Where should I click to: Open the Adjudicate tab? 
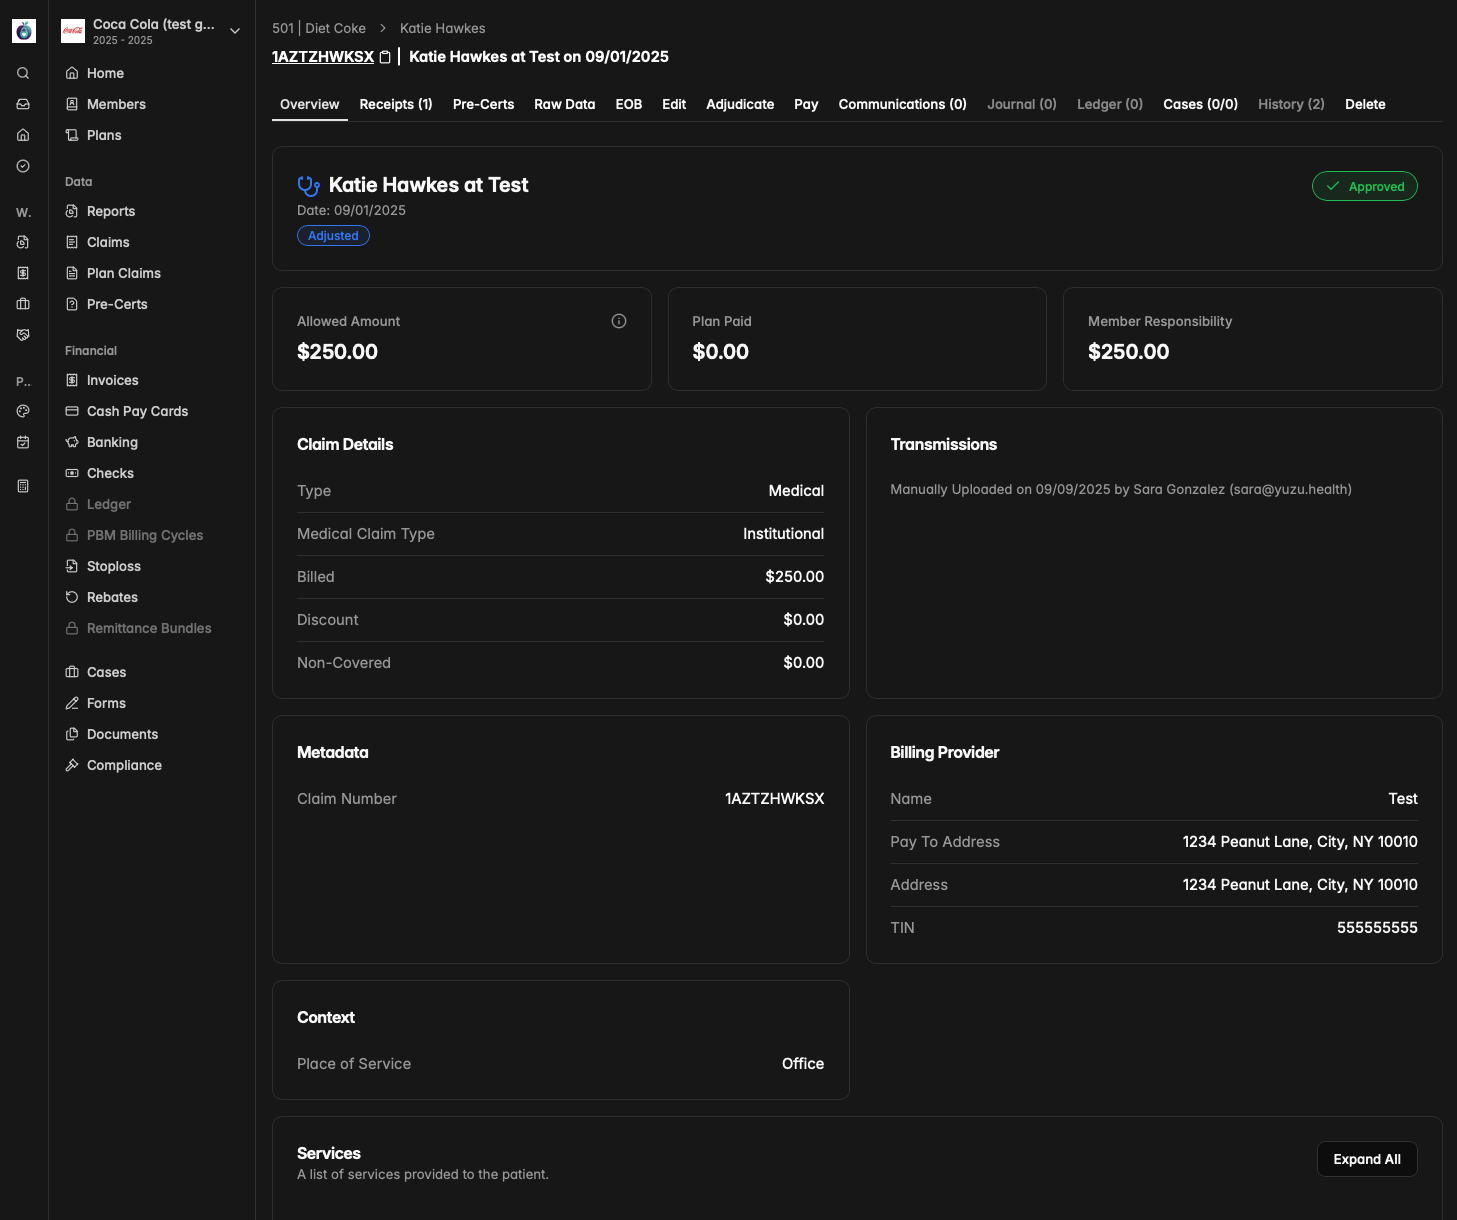[740, 104]
